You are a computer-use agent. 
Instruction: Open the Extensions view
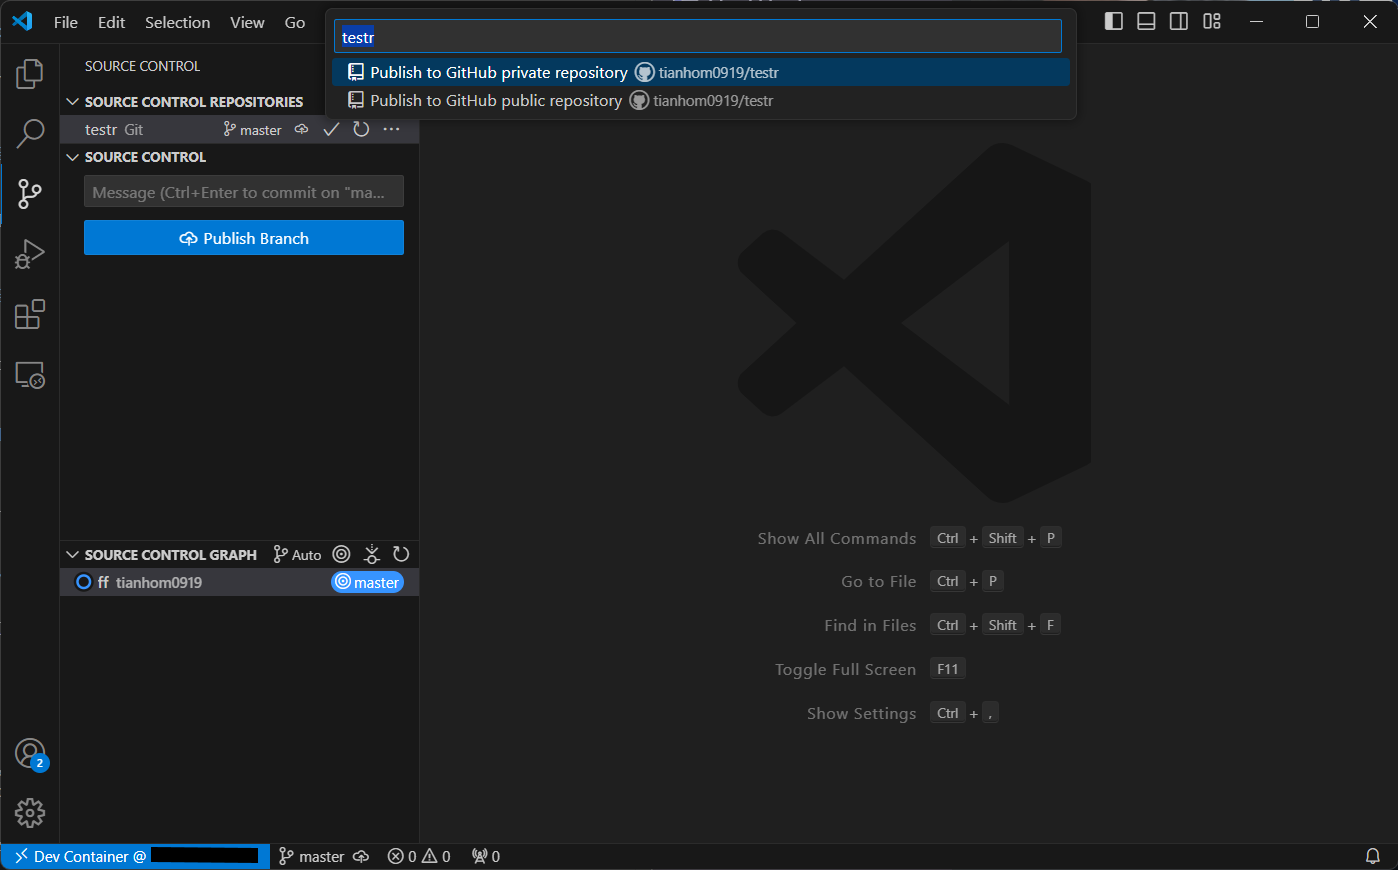coord(30,314)
